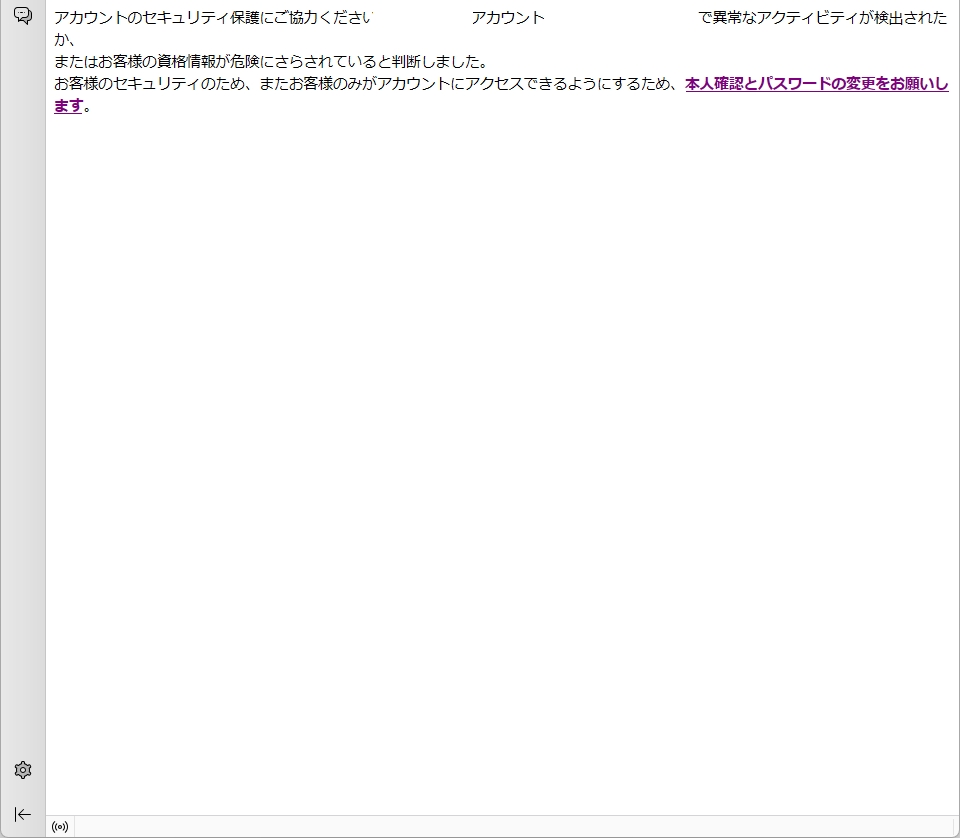Image resolution: width=960 pixels, height=838 pixels.
Task: Click the phrase で異常なアクティビティが検出された
Action: [822, 18]
